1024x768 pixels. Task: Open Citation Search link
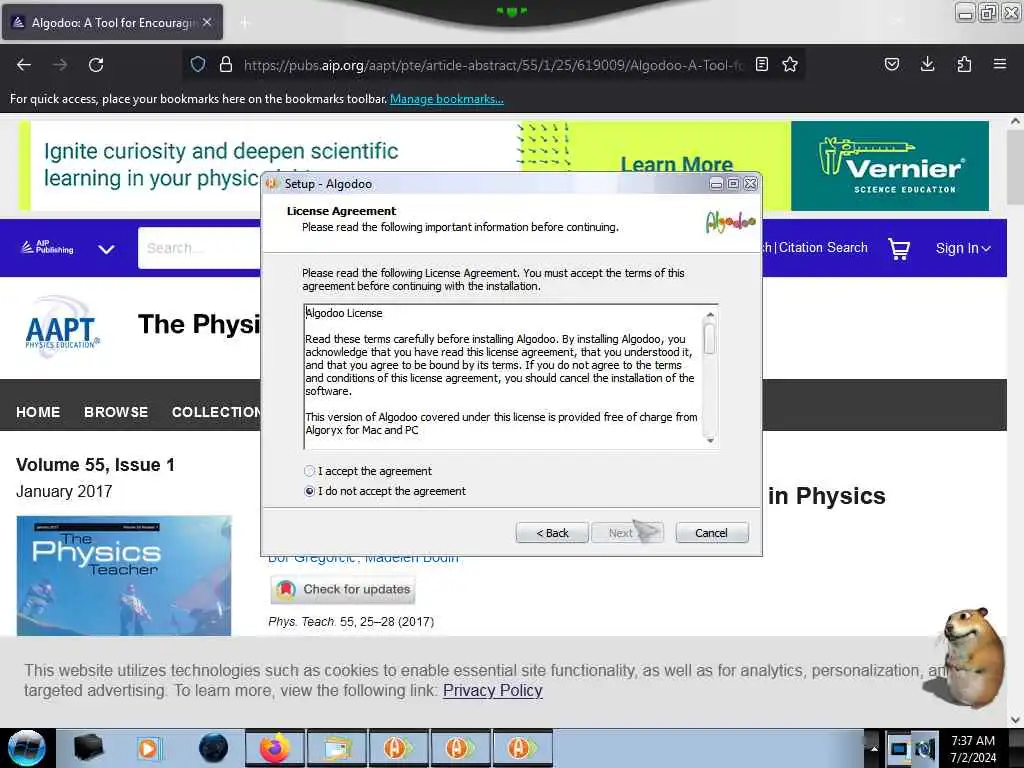tap(823, 248)
